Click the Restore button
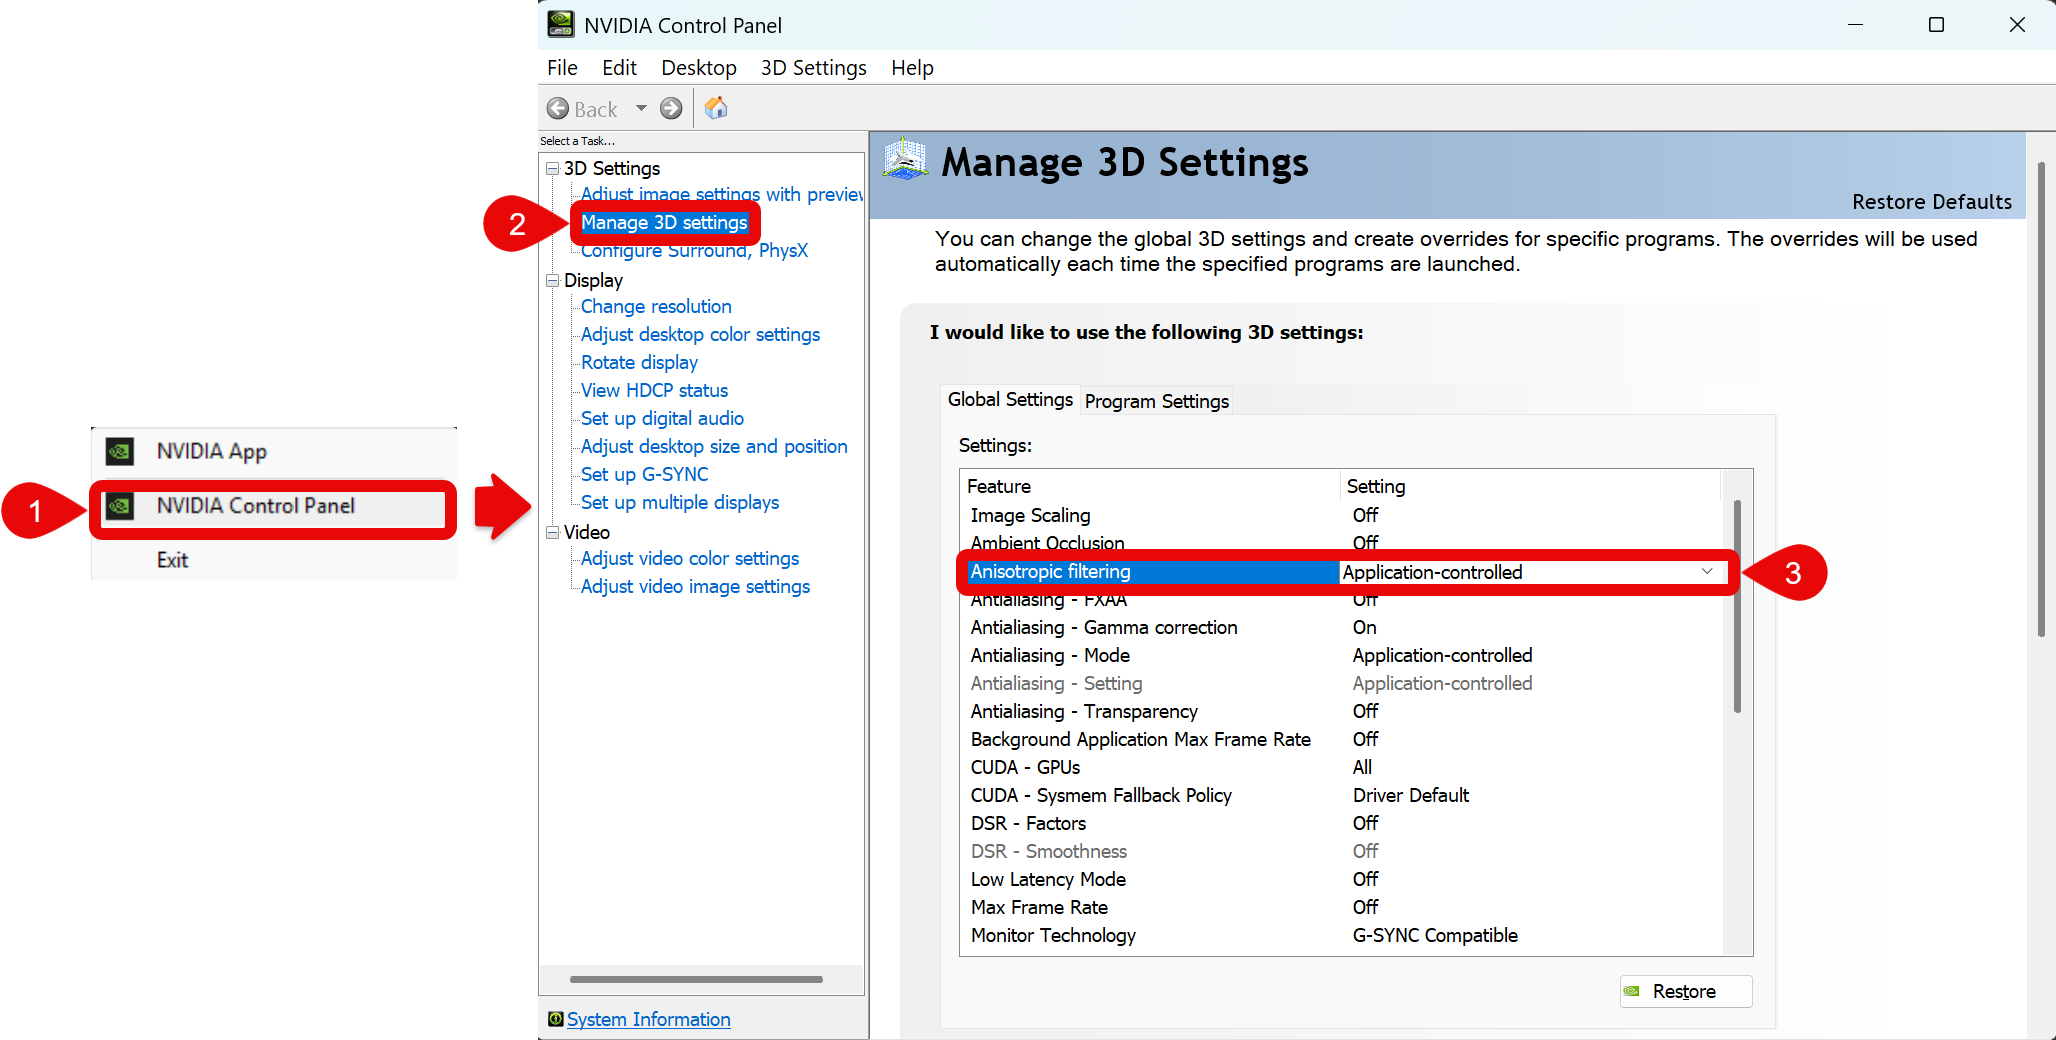 click(1686, 991)
